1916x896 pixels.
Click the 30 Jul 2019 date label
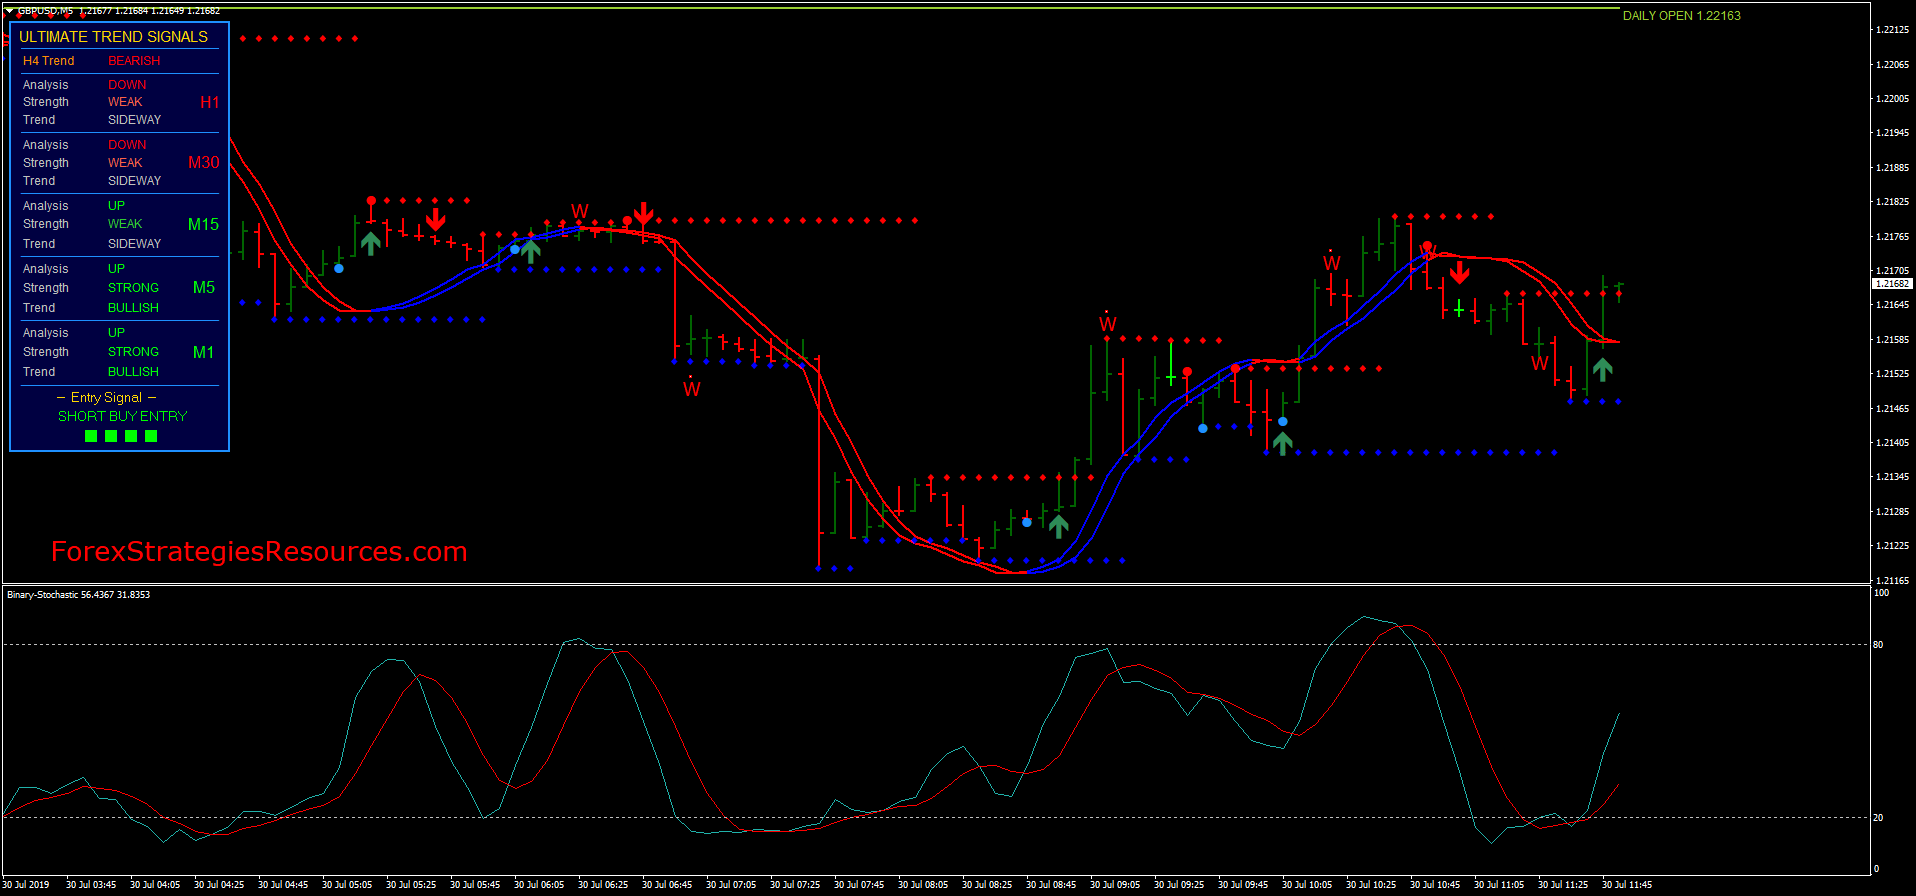[26, 885]
